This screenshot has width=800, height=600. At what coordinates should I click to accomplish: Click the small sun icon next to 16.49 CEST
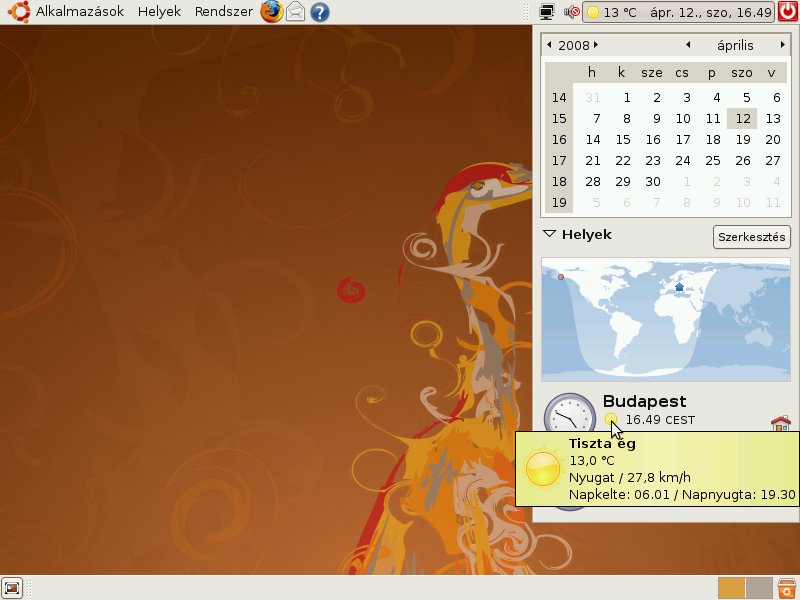[x=610, y=419]
